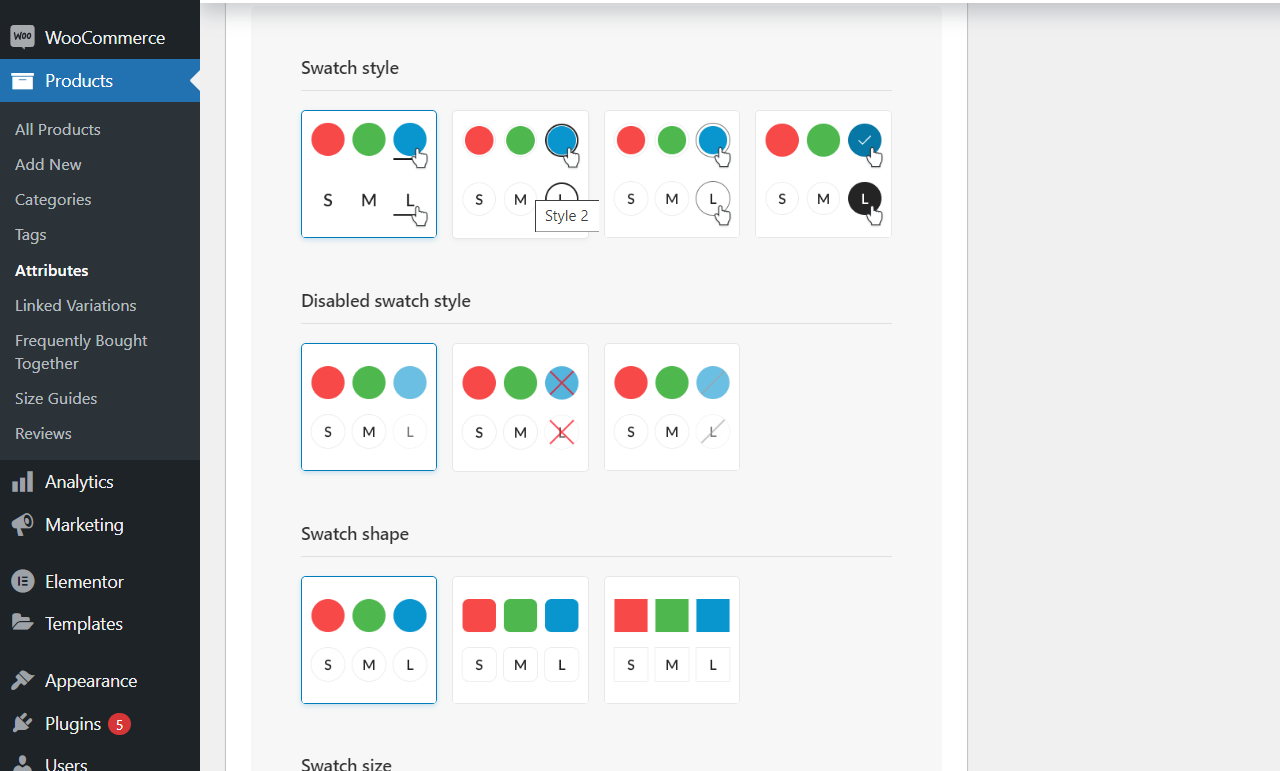Choose disabled style with diagonal gray slash
The image size is (1280, 771).
[x=672, y=407]
